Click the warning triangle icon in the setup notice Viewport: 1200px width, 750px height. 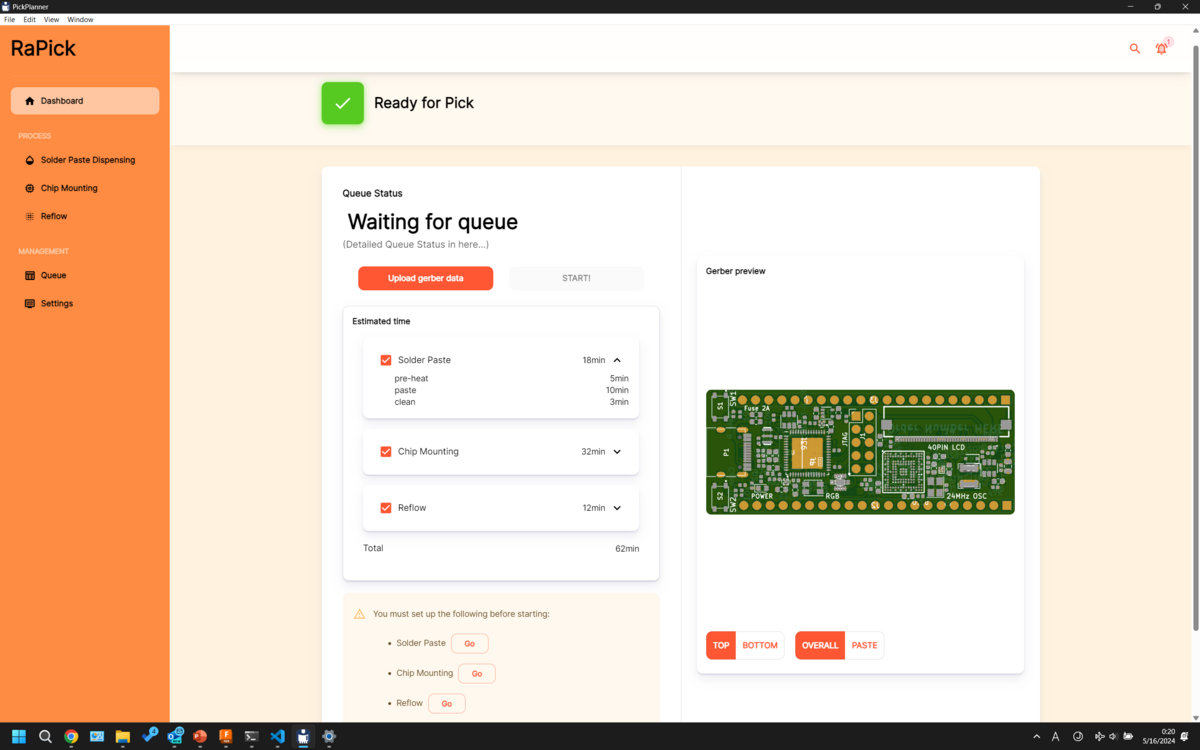[360, 614]
